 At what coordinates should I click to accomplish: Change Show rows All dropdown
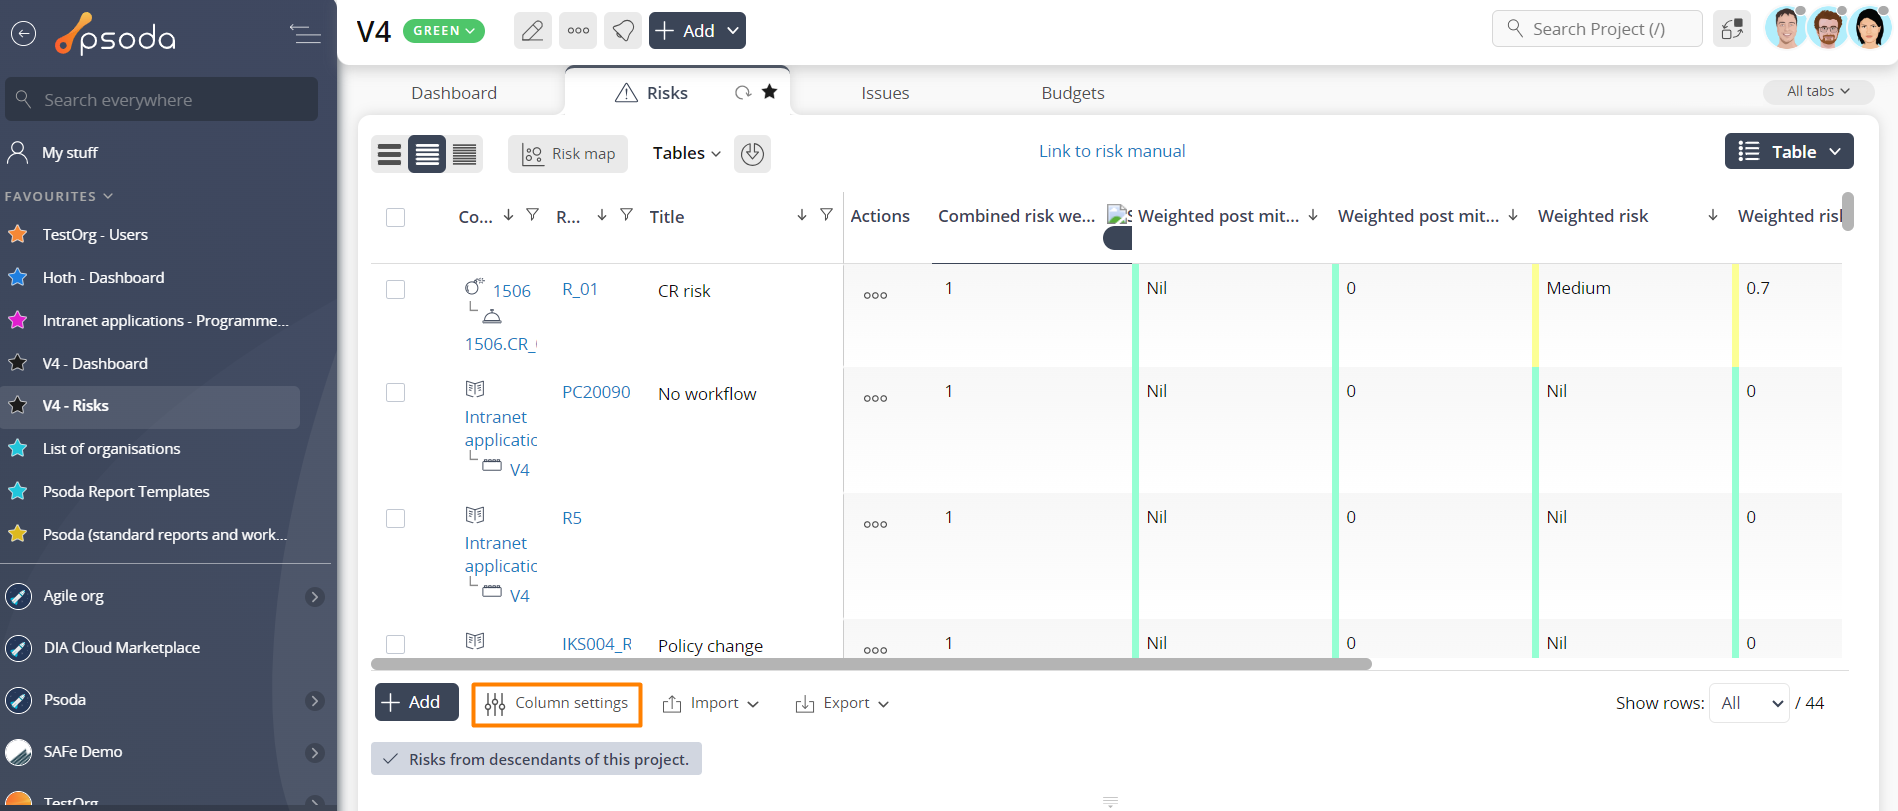pyautogui.click(x=1749, y=703)
